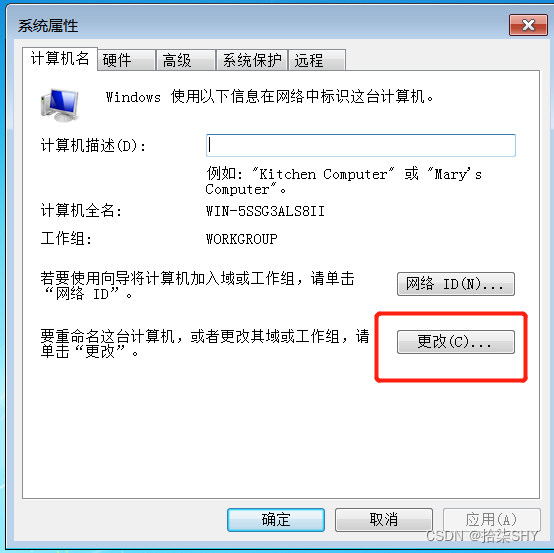
Task: Dismiss dialog with 取消 button
Action: [384, 519]
